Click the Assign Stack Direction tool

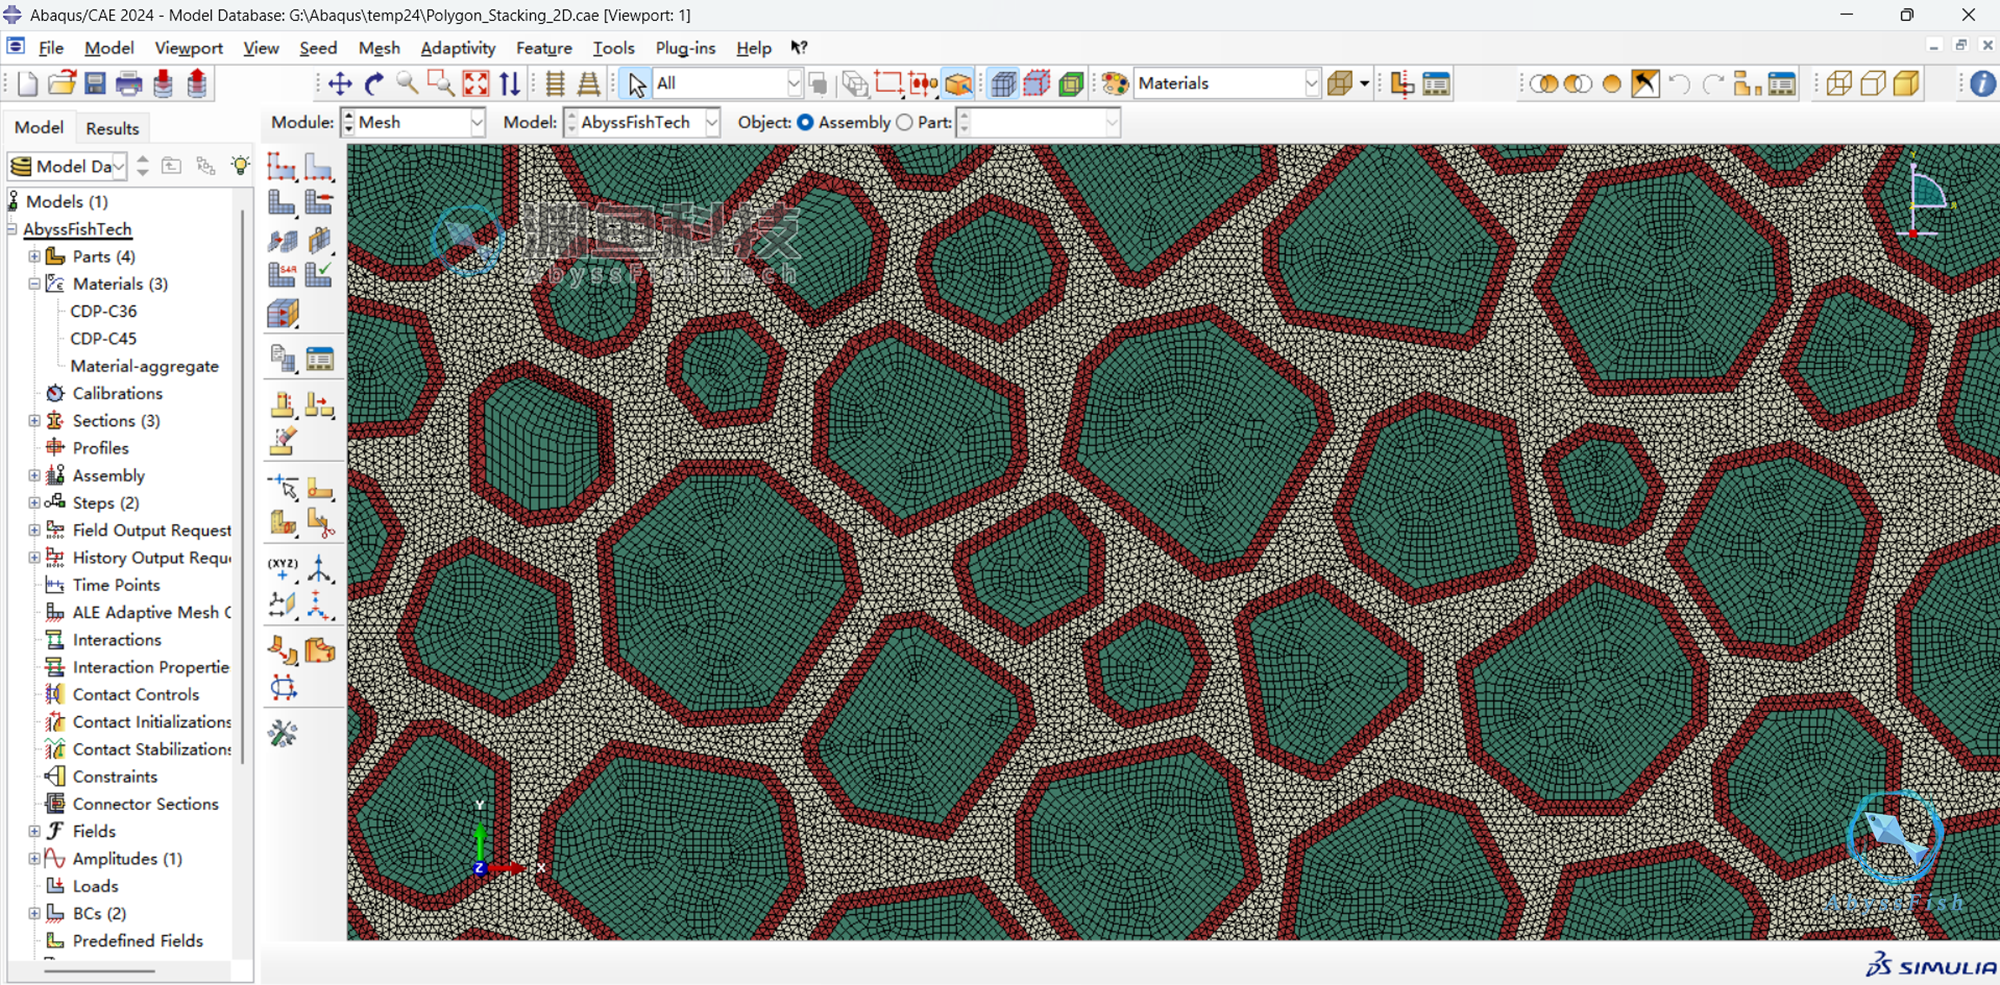point(283,313)
